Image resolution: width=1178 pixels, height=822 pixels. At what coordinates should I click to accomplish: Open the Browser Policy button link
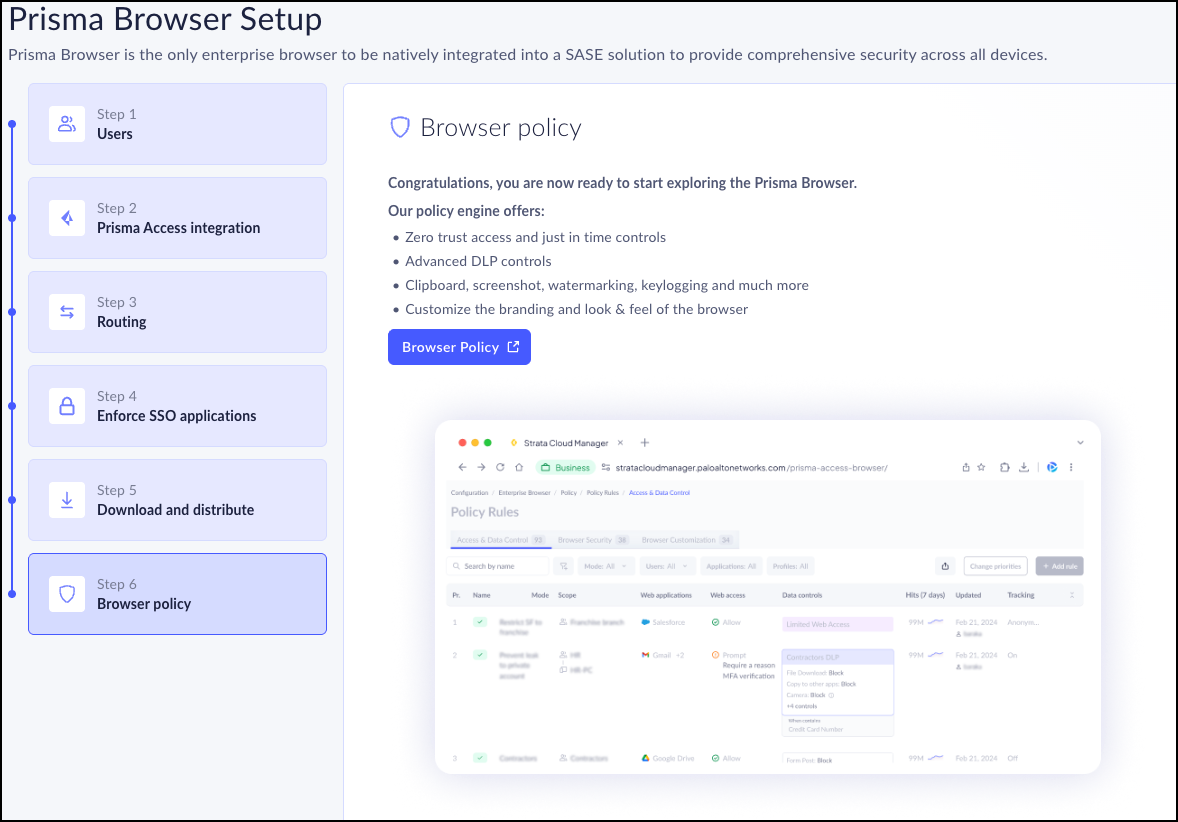coord(459,347)
